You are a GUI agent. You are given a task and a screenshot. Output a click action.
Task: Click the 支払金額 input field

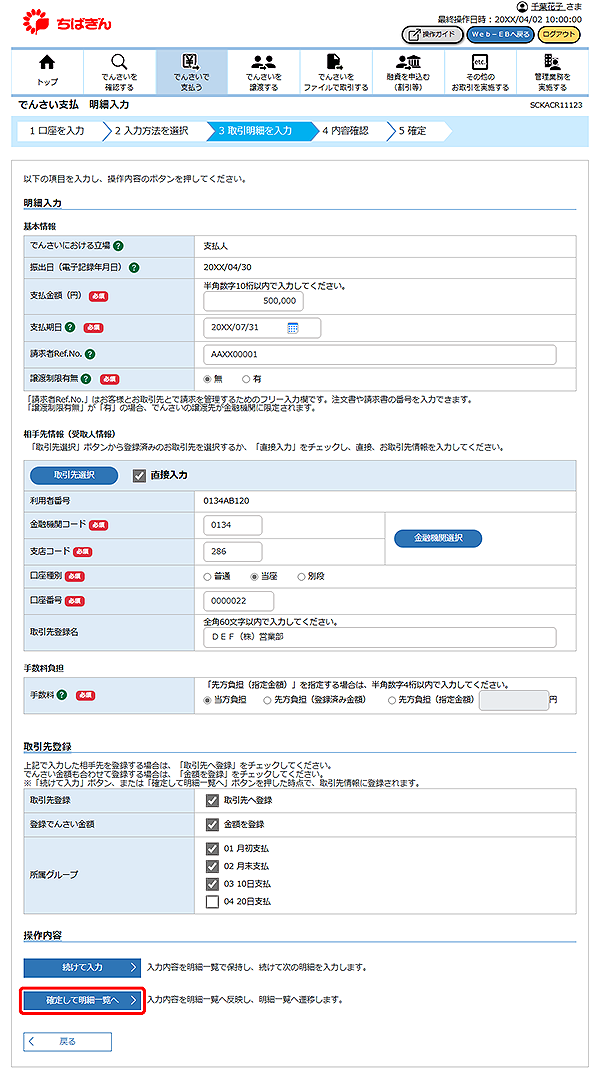(253, 301)
